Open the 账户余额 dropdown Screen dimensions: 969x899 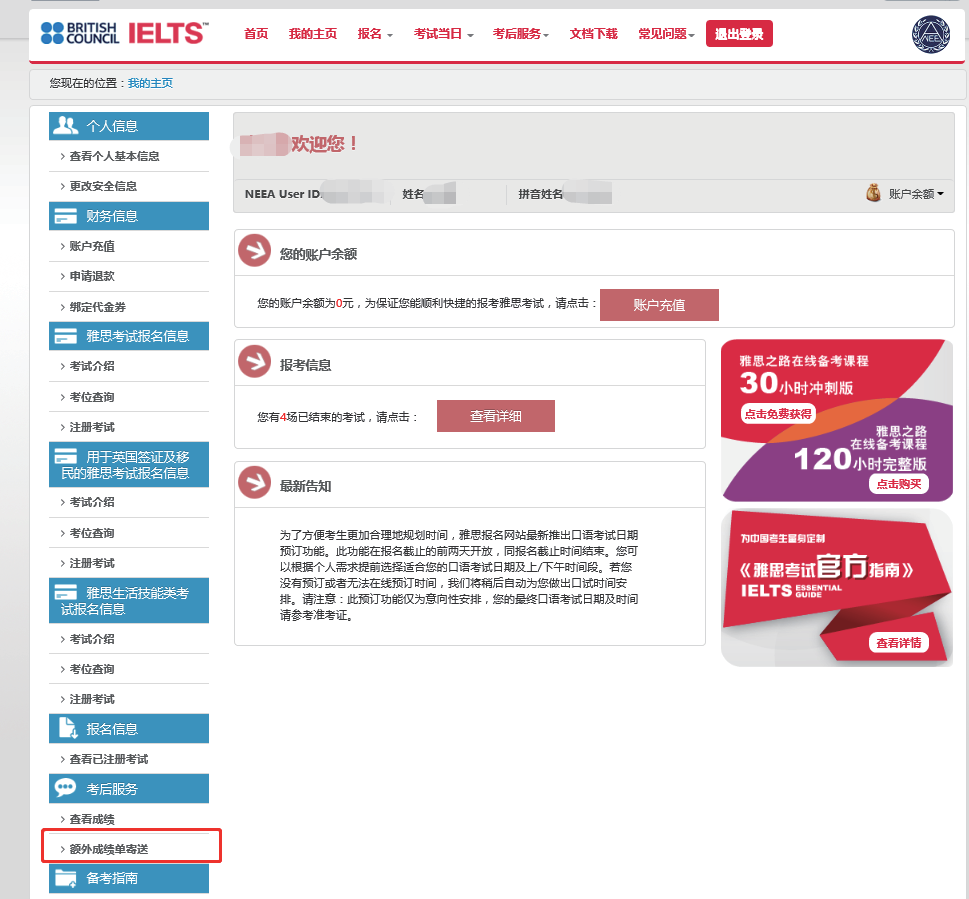coord(916,194)
